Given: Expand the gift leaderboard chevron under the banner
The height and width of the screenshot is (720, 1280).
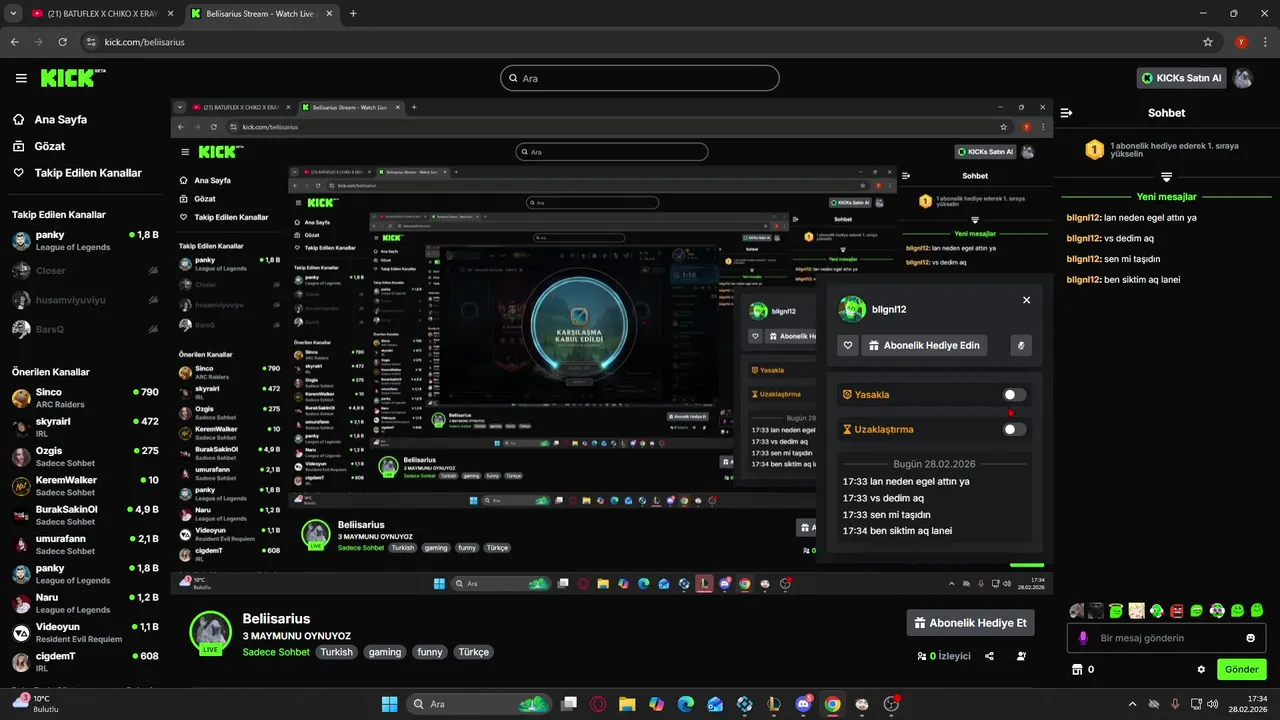Looking at the screenshot, I should 1166,177.
